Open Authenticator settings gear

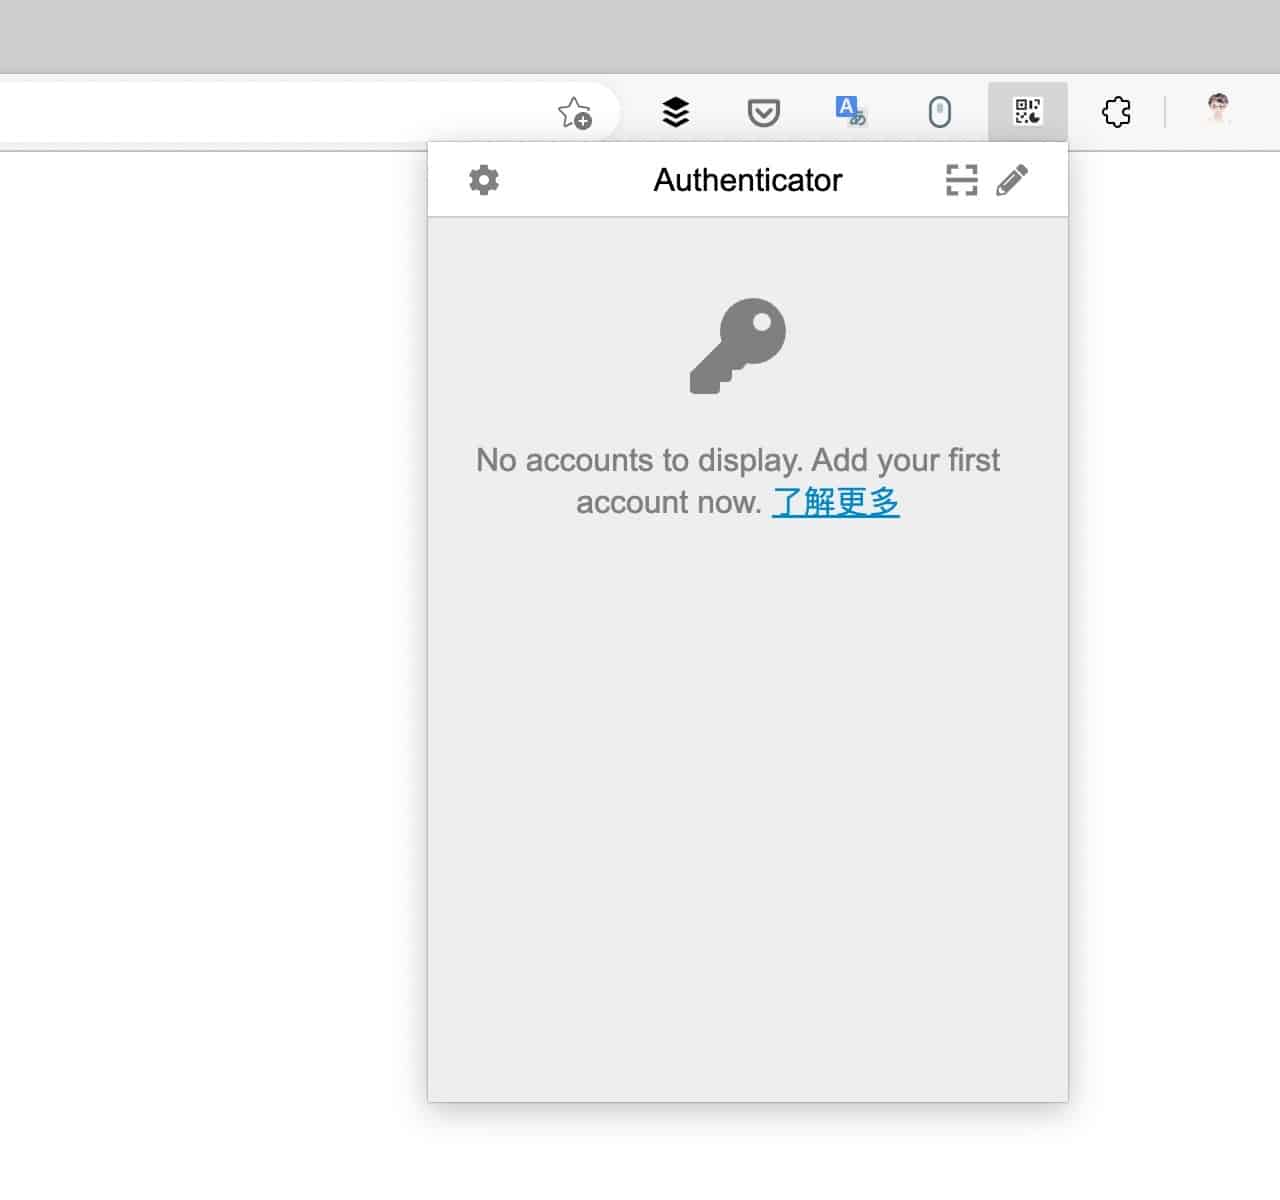tap(484, 180)
